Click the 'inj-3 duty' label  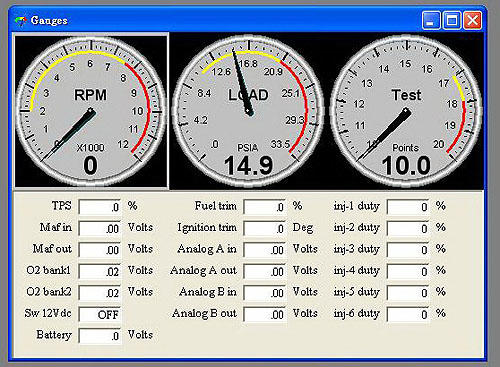(x=357, y=249)
